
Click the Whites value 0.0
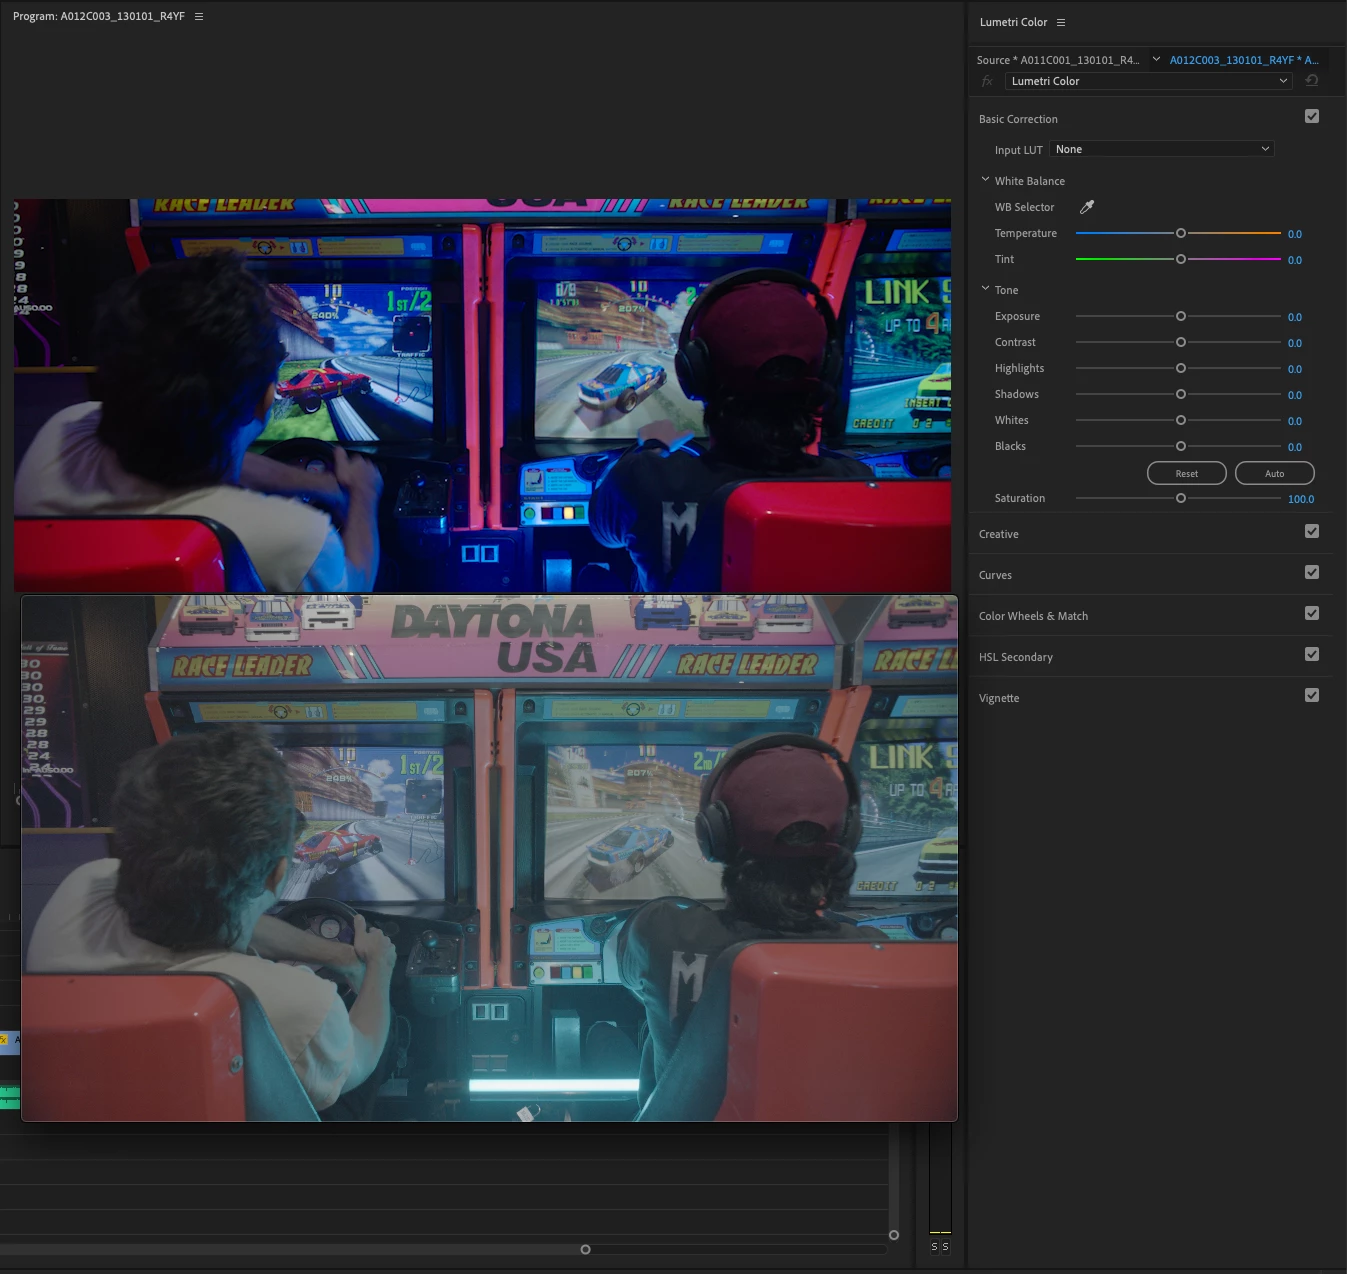[x=1295, y=421]
